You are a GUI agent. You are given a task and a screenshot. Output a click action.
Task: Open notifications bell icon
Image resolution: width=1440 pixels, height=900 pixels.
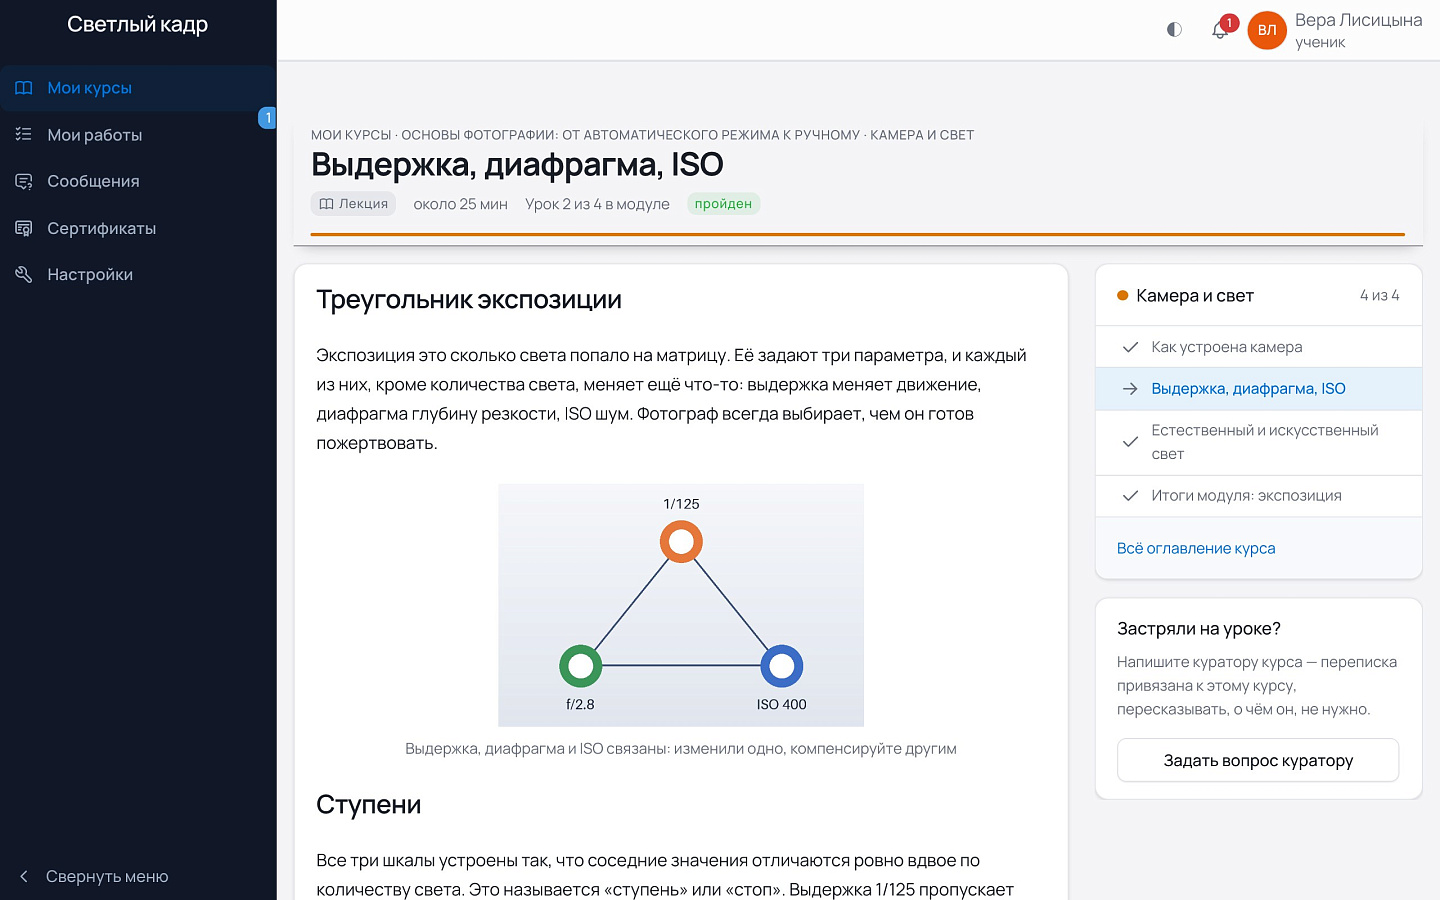(x=1220, y=31)
